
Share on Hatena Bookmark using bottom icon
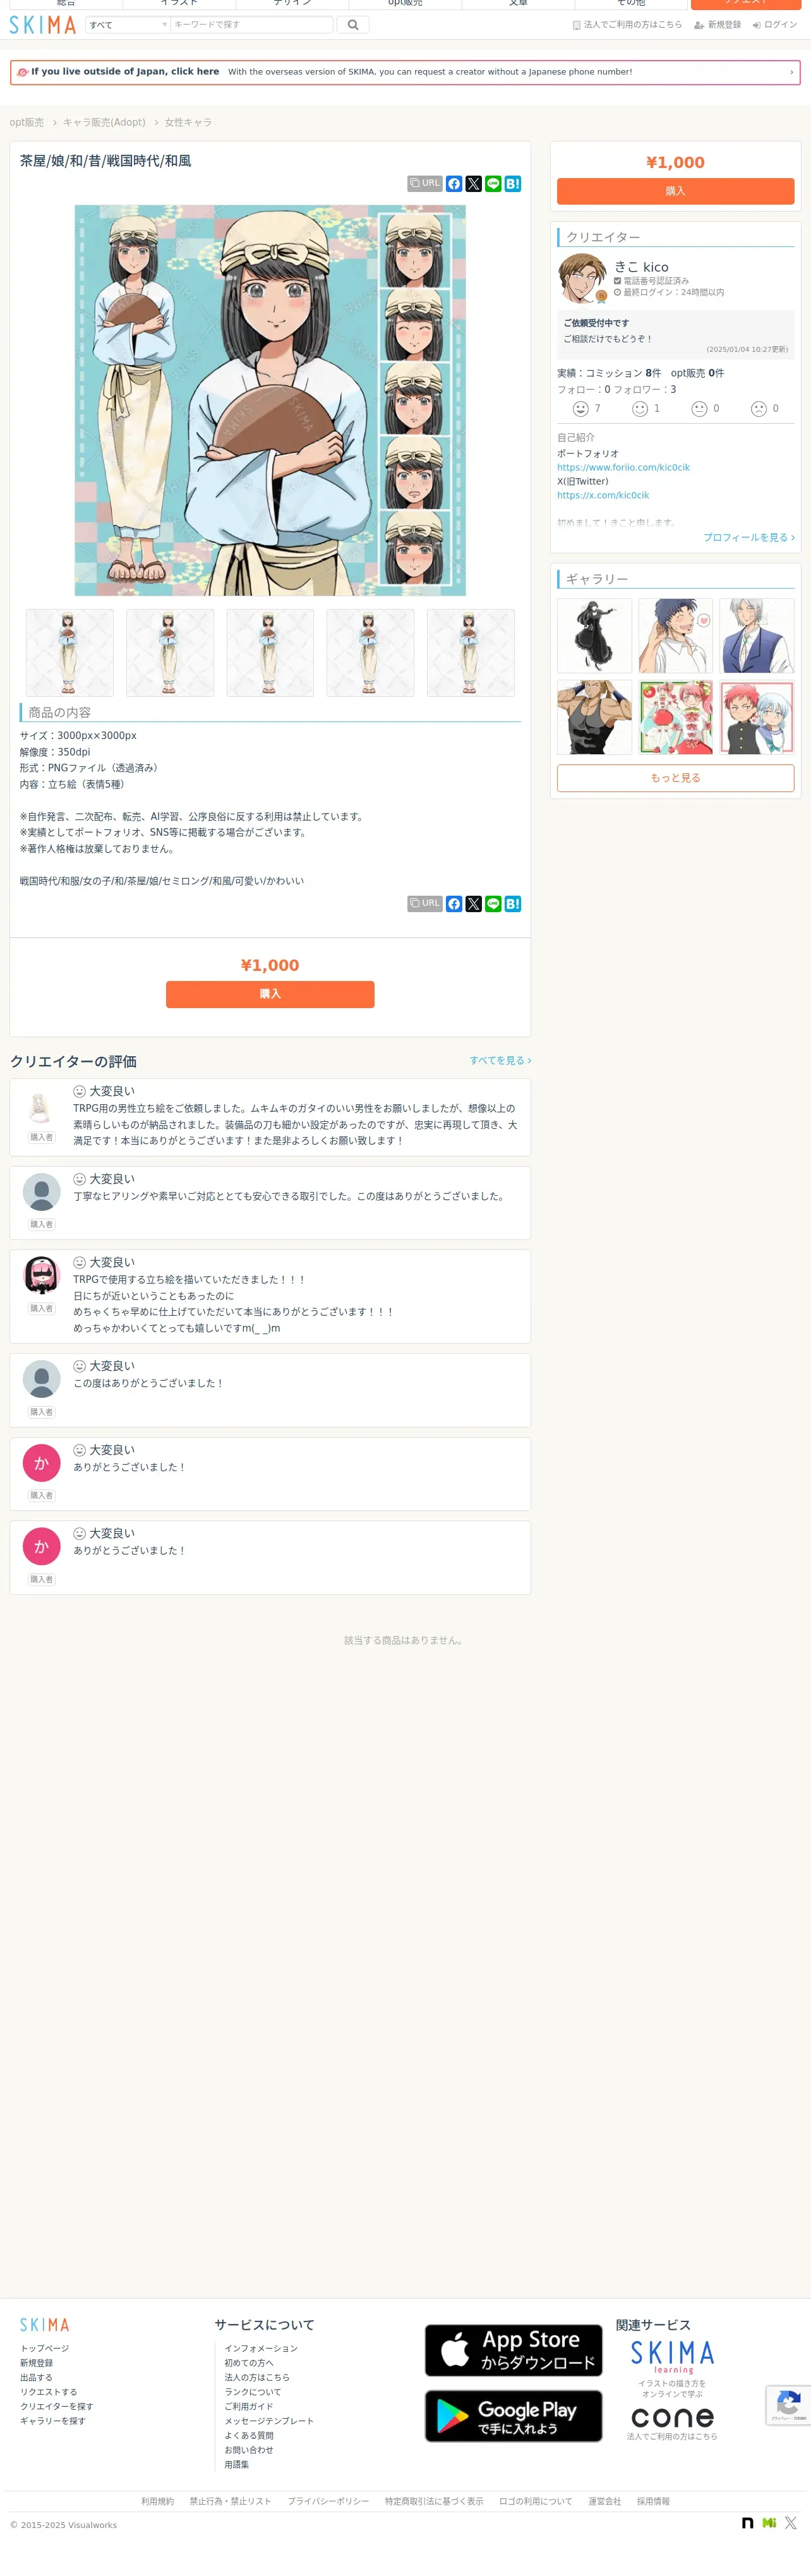pyautogui.click(x=513, y=904)
